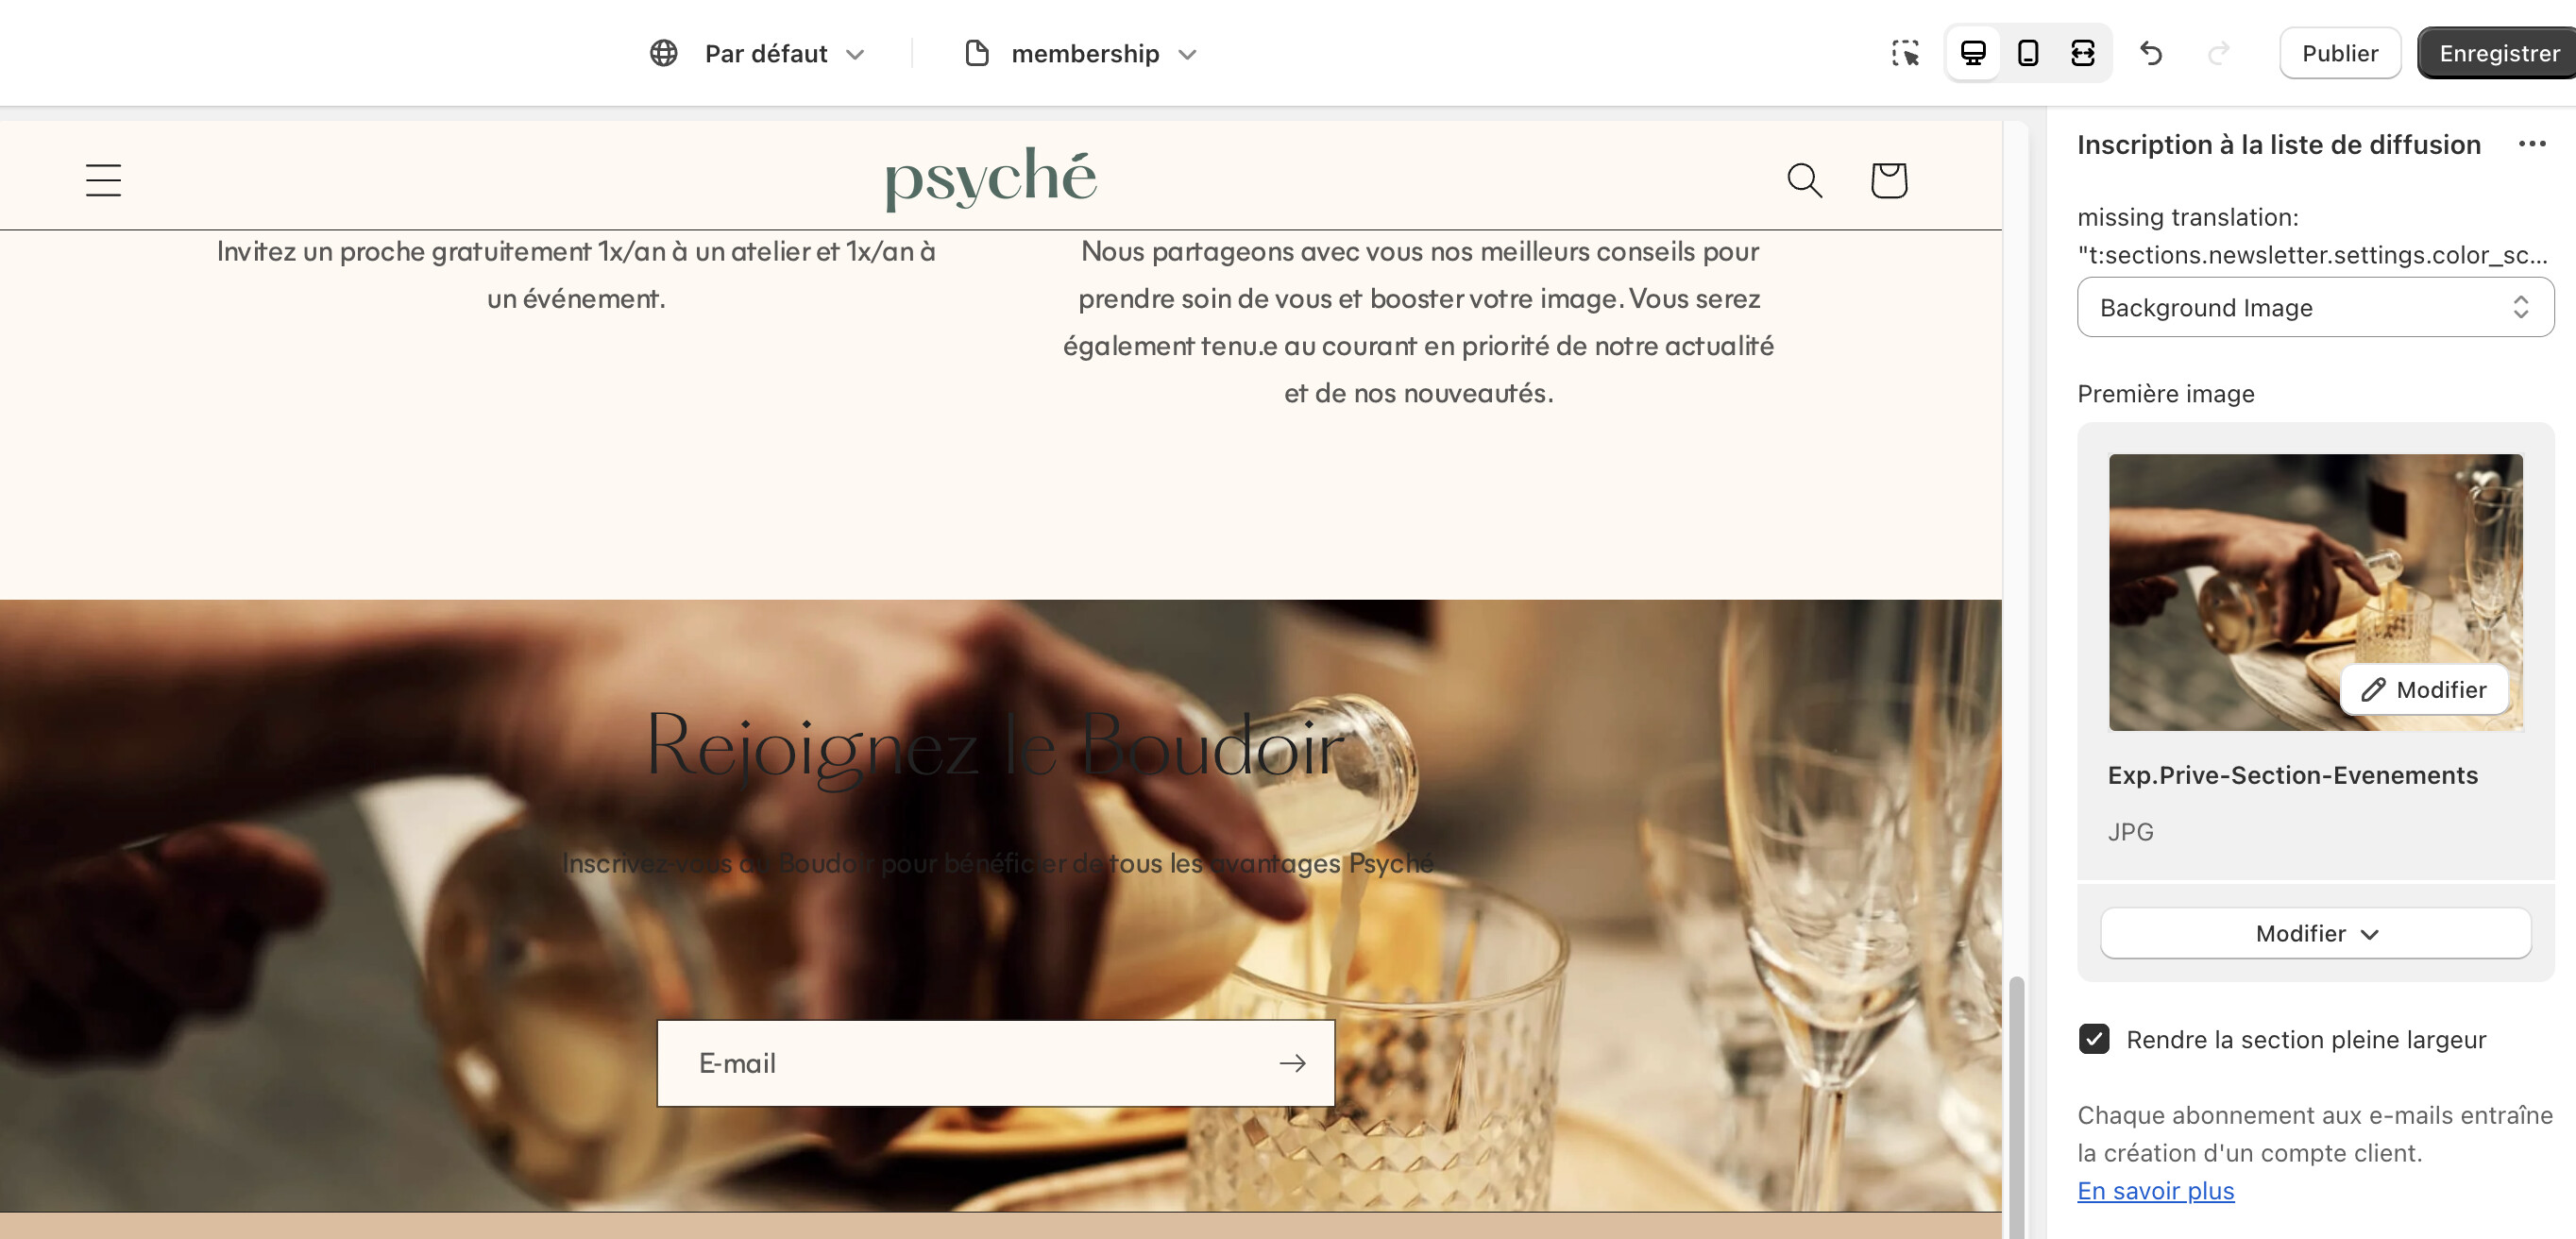Viewport: 2576px width, 1239px height.
Task: Open the shopping cart icon
Action: tap(1888, 180)
